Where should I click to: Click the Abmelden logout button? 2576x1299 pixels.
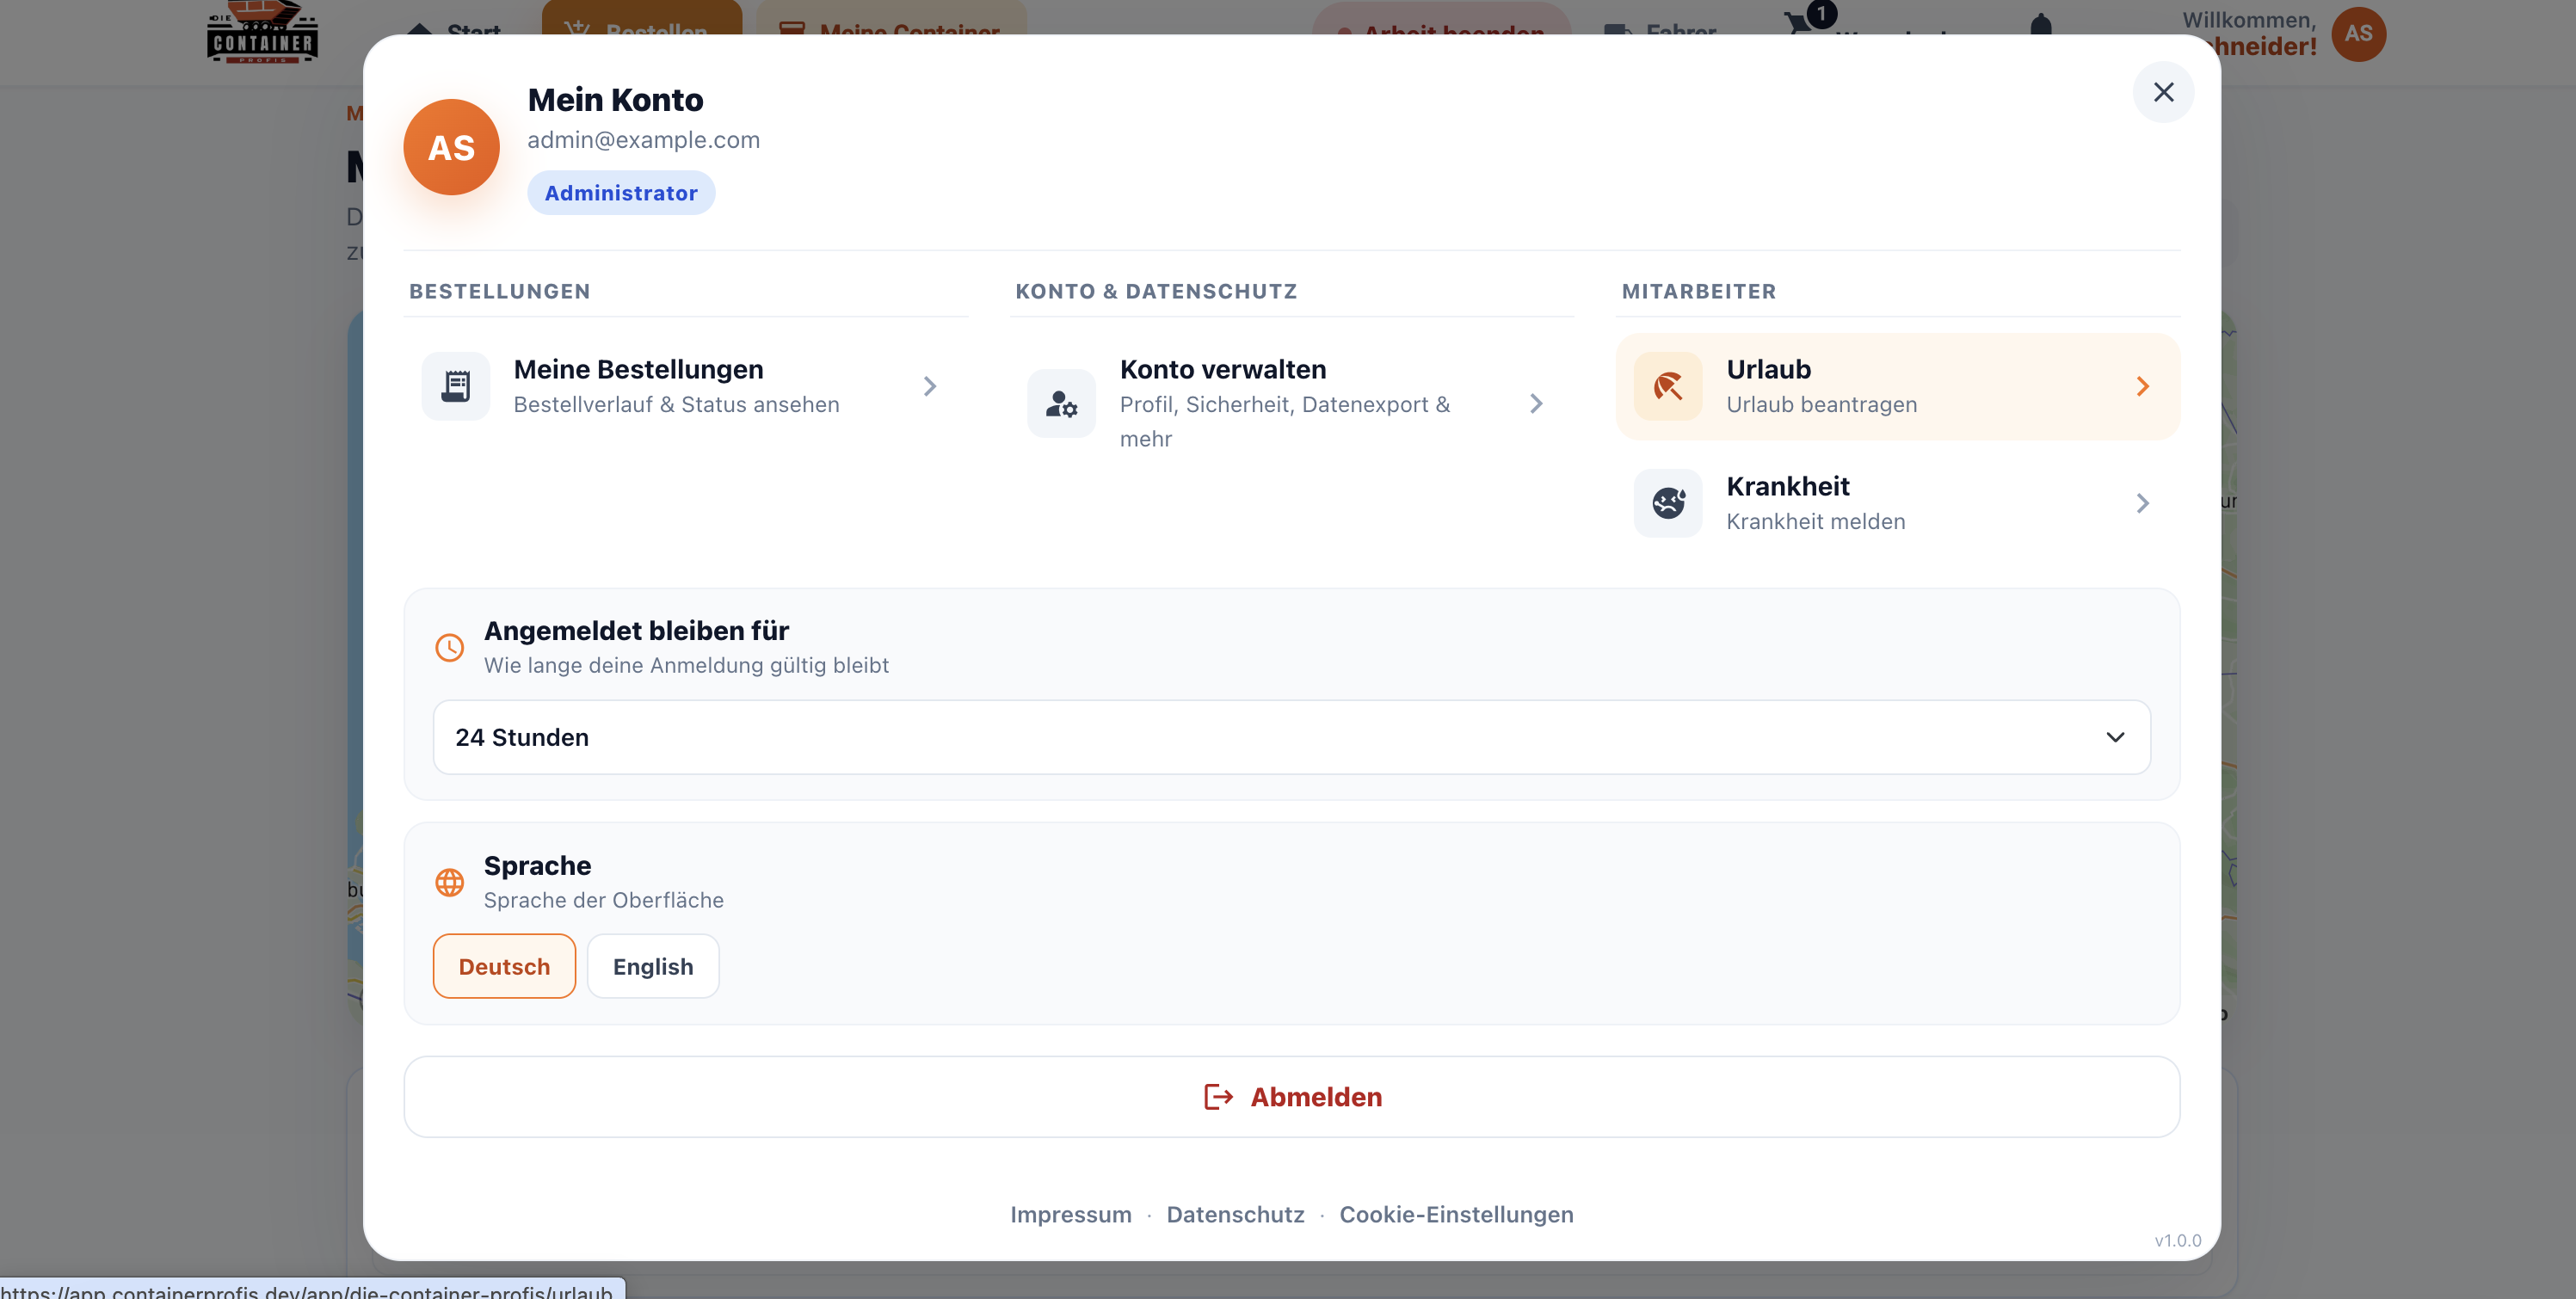(1291, 1097)
